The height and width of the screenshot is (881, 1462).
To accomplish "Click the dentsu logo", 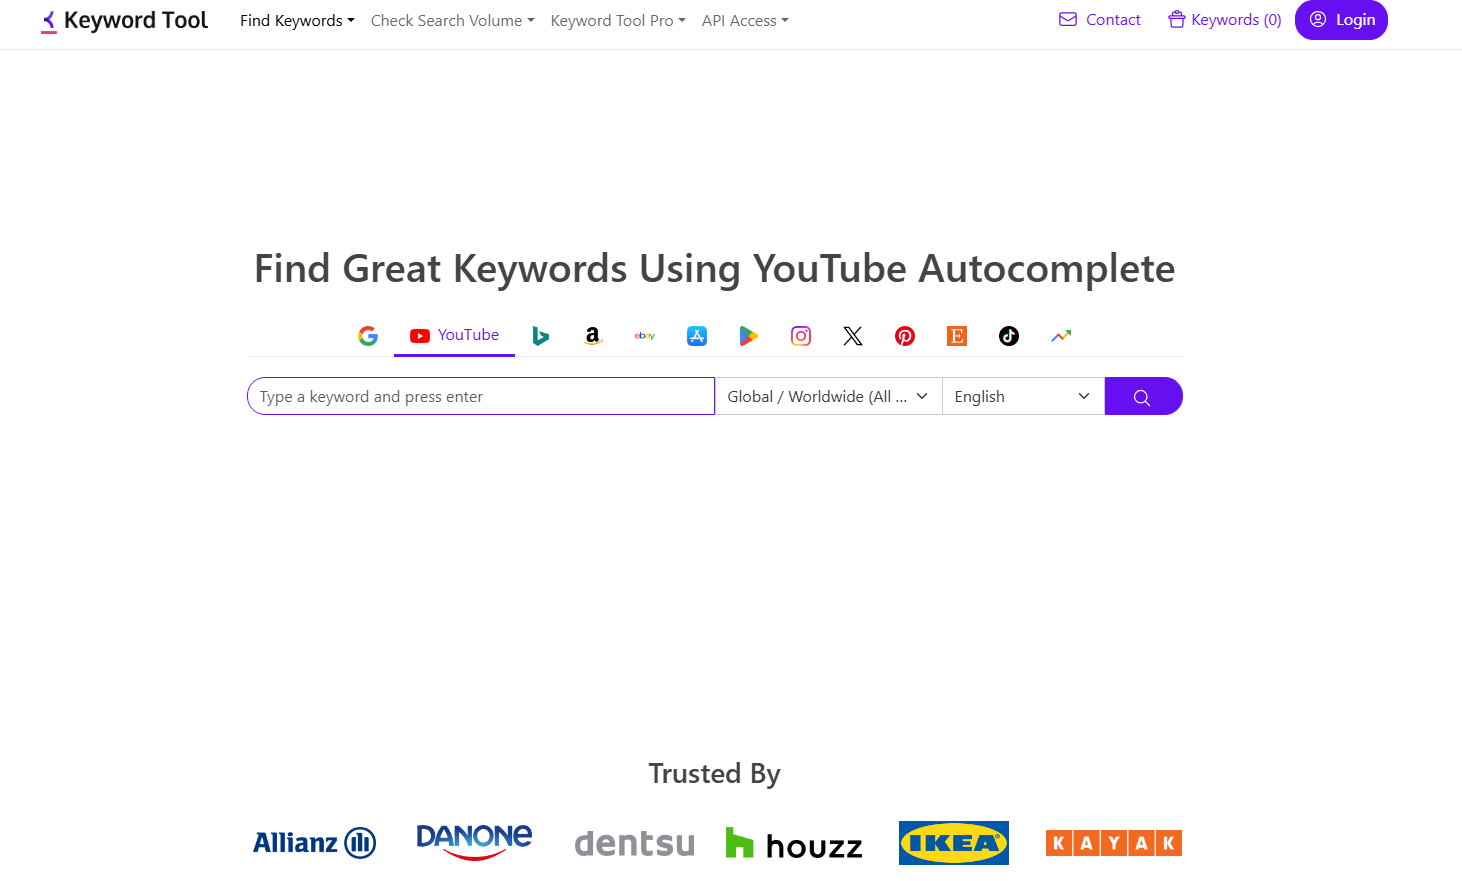I will [635, 844].
